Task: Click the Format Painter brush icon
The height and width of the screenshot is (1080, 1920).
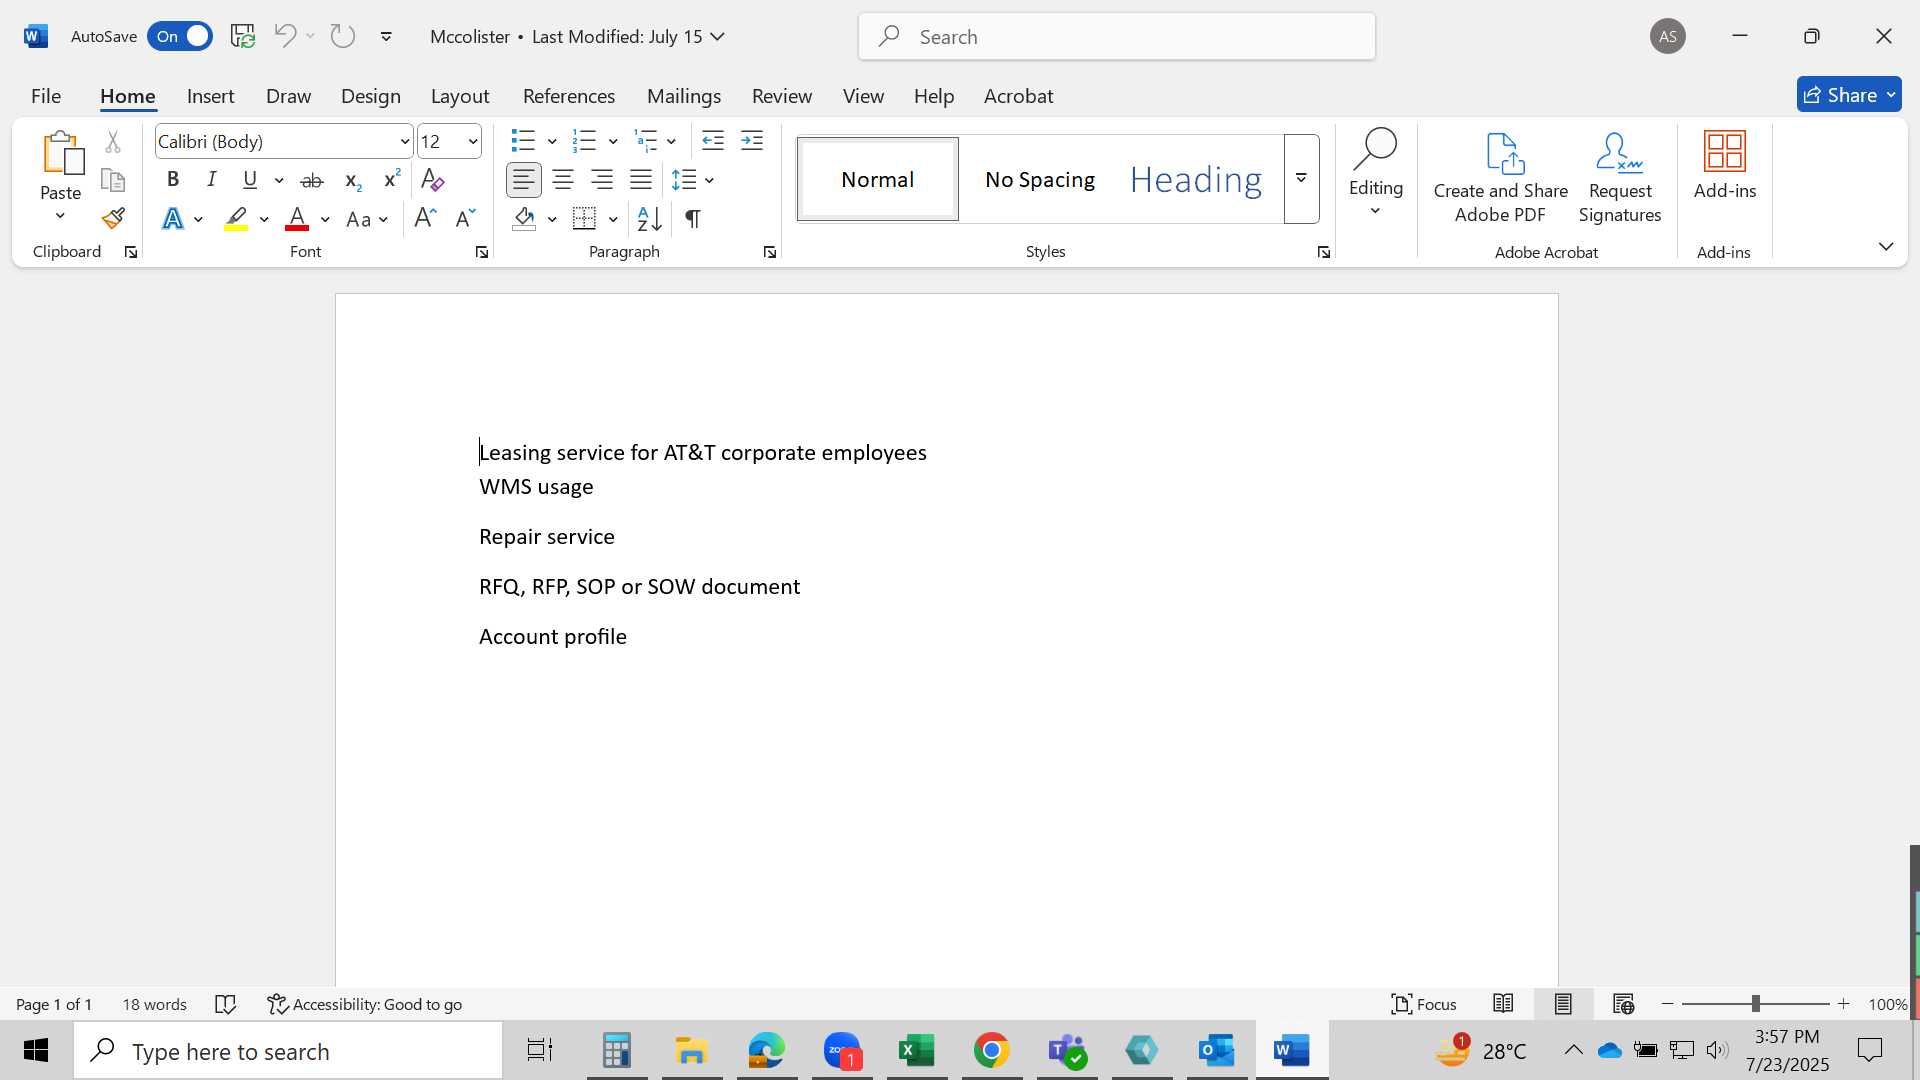Action: pyautogui.click(x=113, y=218)
